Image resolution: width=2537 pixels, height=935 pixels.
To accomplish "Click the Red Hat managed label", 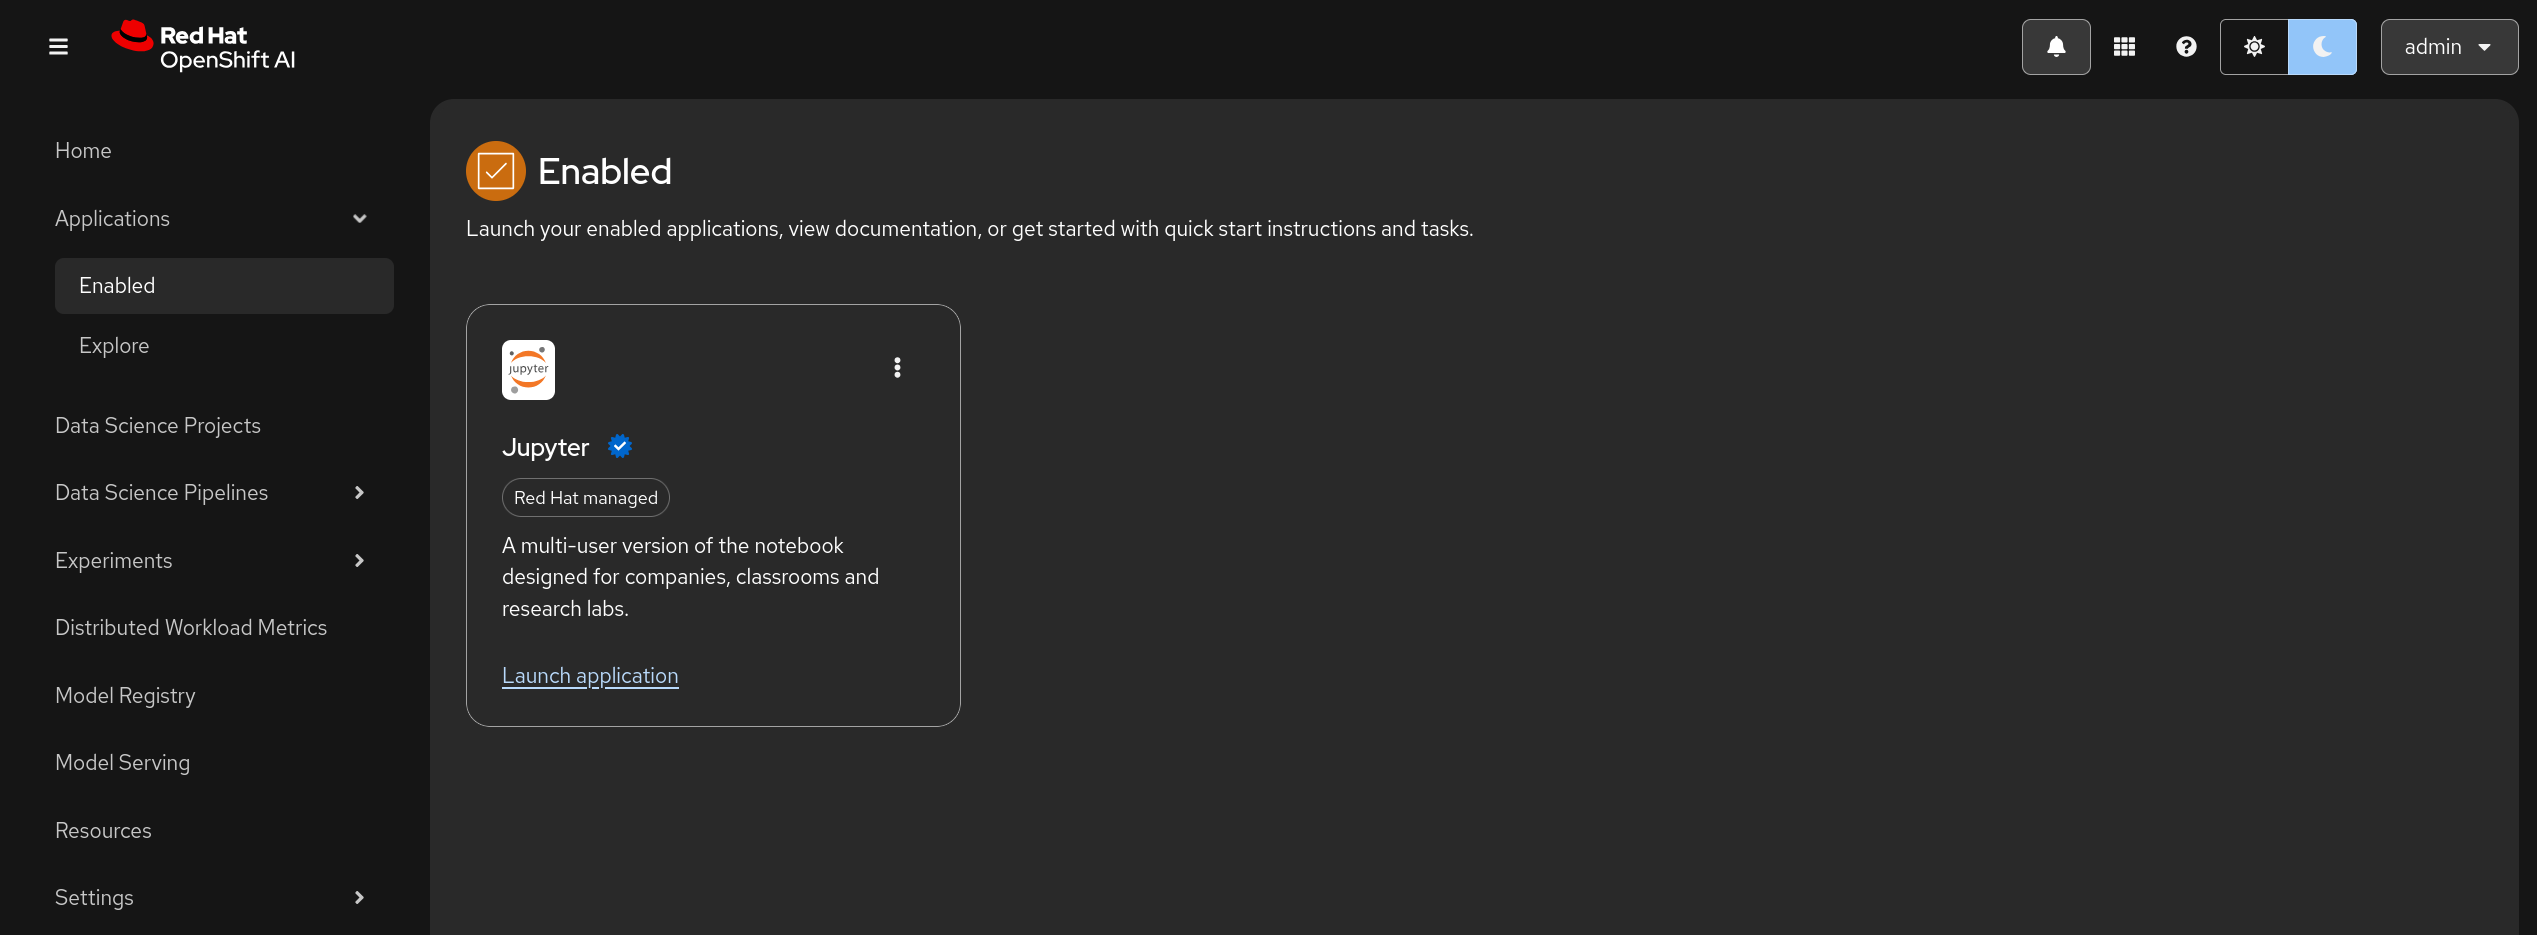I will point(586,498).
